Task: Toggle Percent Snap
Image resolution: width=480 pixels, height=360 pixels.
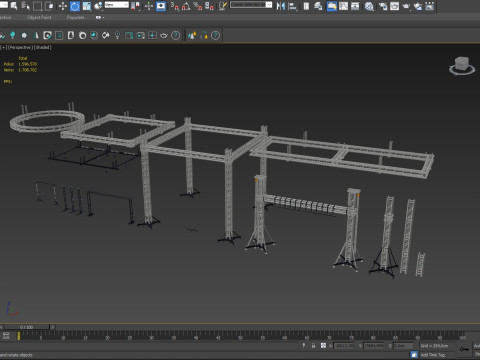Action: click(x=198, y=6)
